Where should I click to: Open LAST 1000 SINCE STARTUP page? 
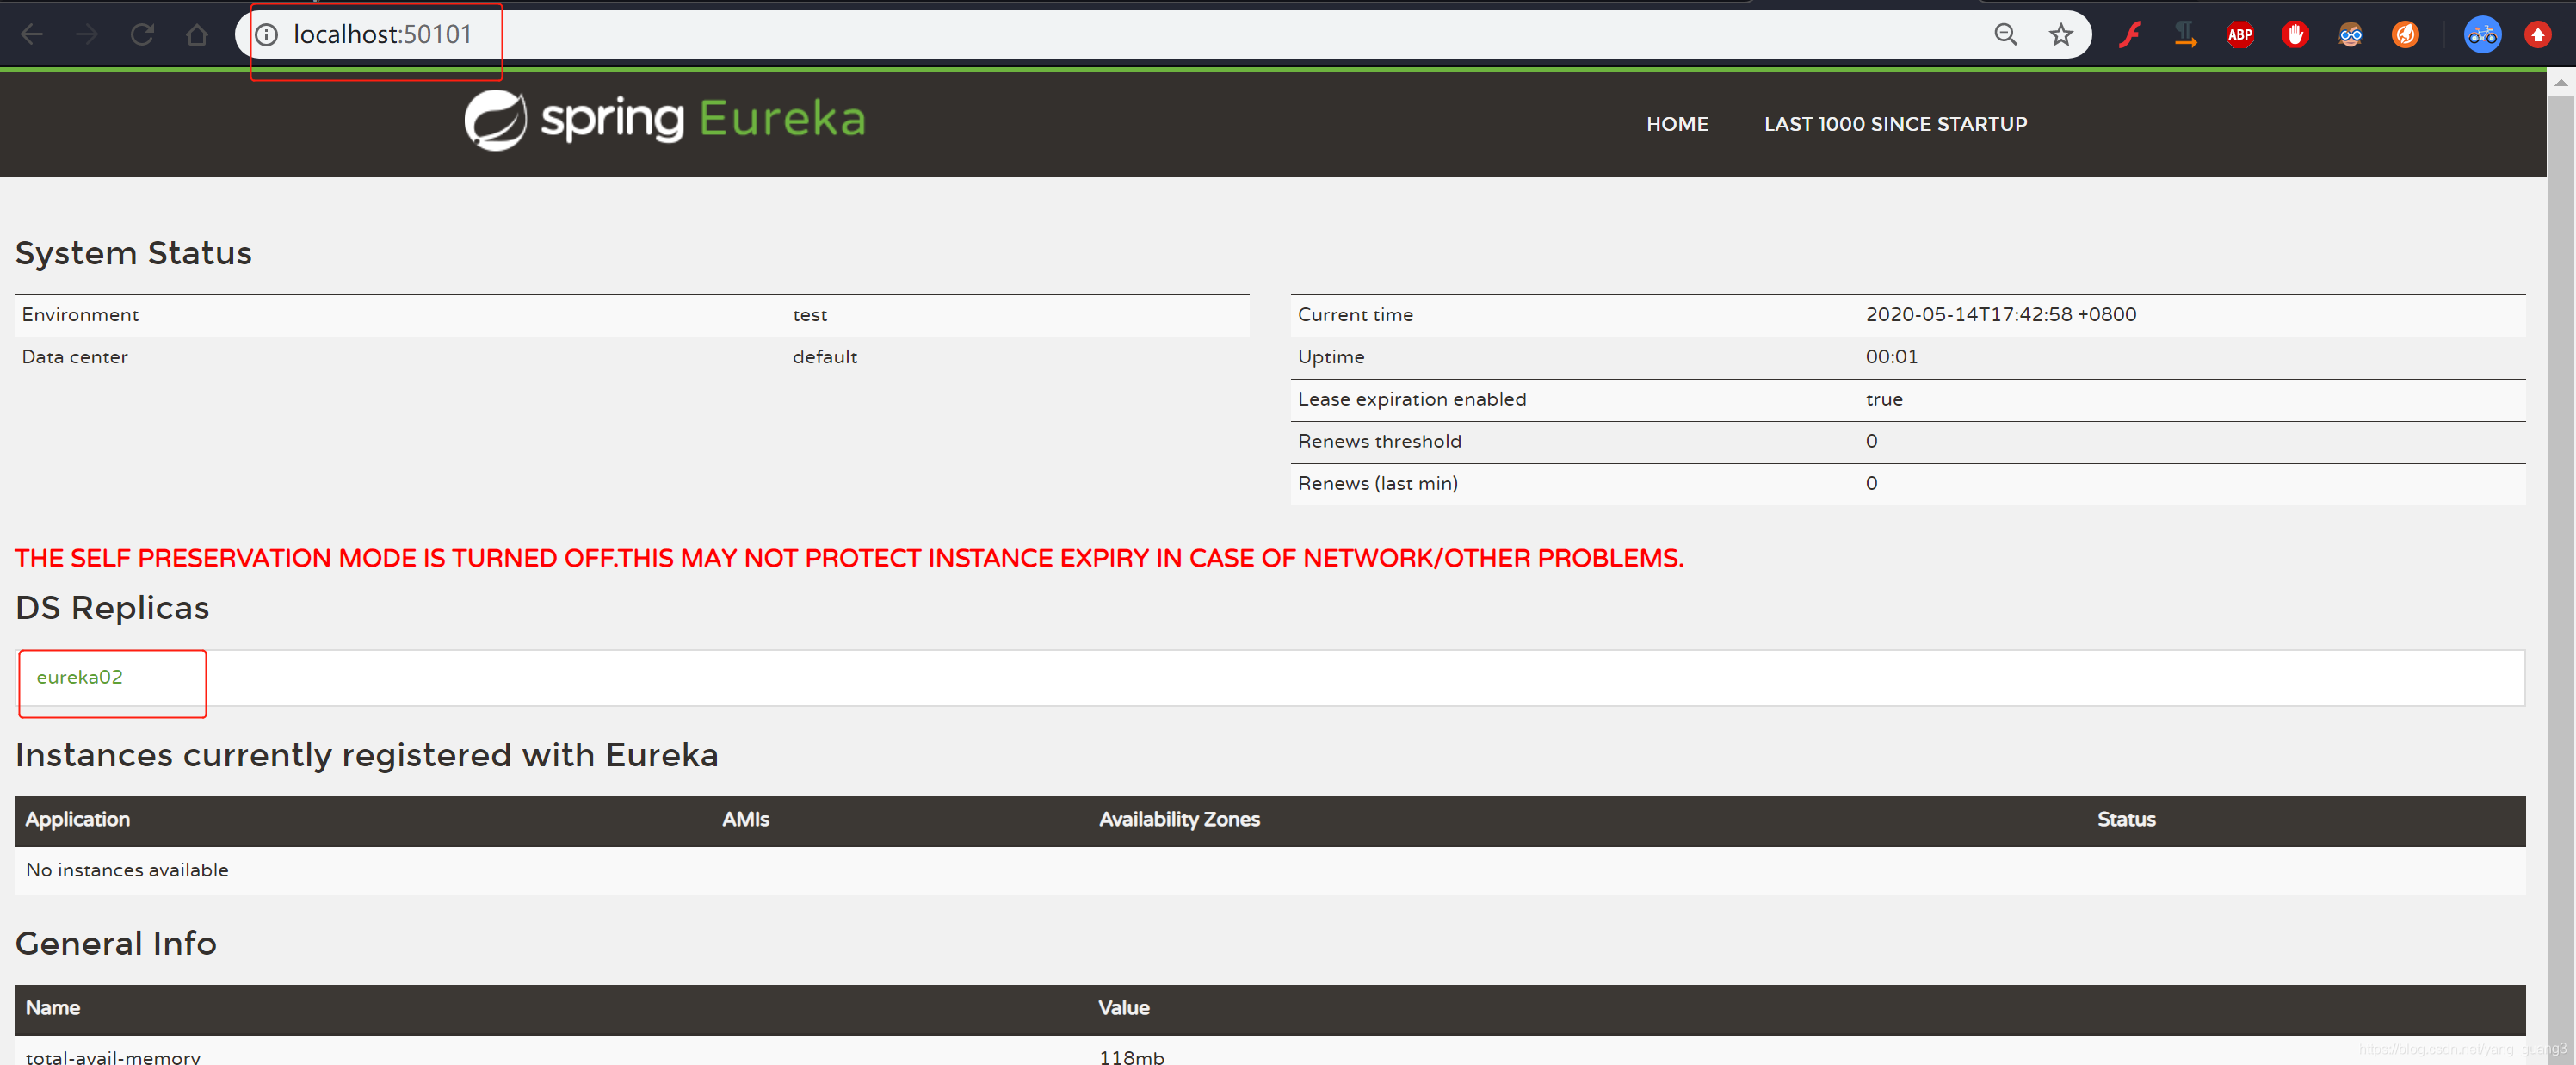coord(1895,124)
